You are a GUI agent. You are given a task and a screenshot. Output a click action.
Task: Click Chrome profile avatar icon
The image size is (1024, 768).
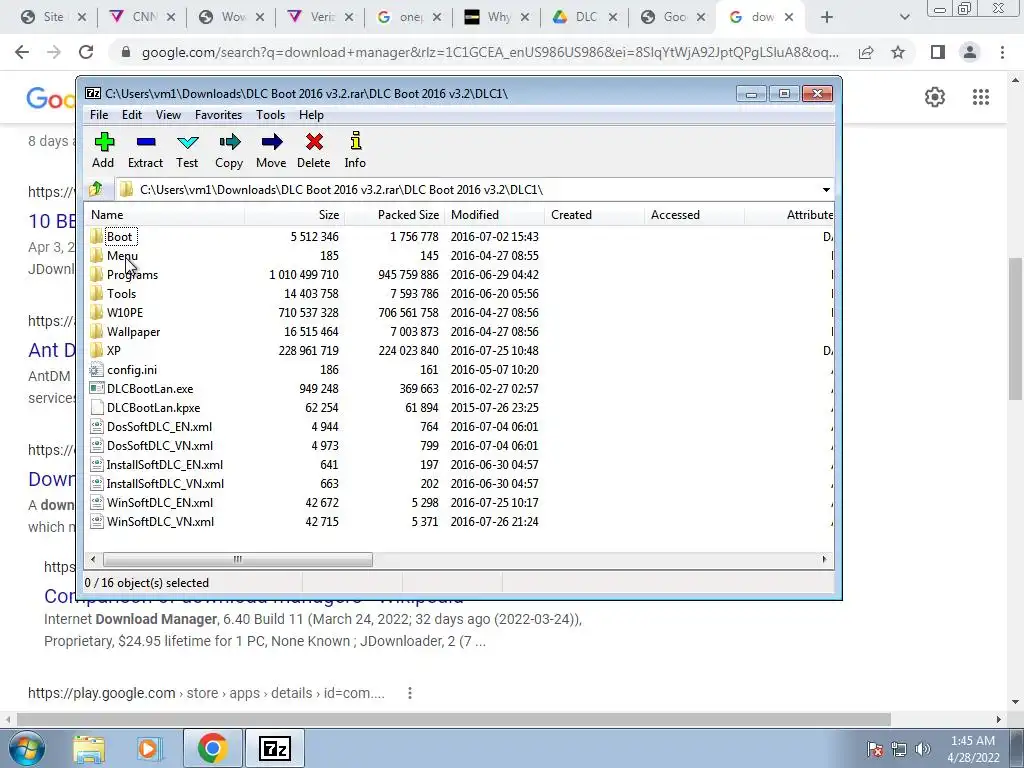pyautogui.click(x=970, y=52)
